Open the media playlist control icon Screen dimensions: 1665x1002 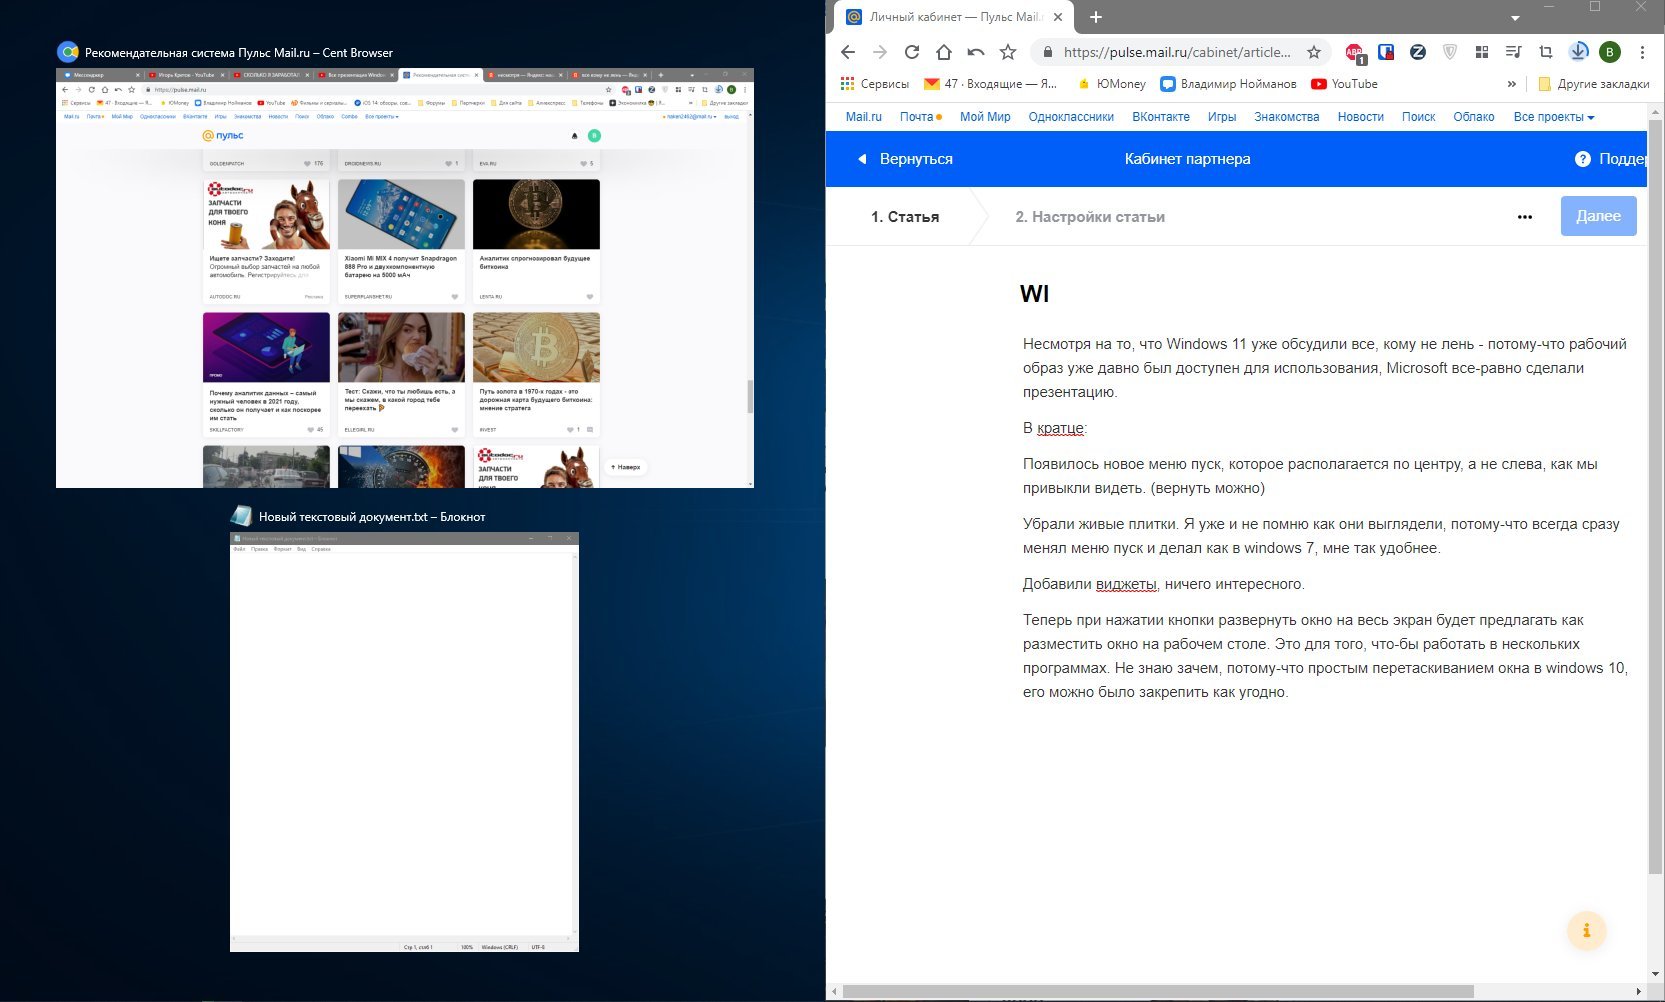(x=1514, y=52)
